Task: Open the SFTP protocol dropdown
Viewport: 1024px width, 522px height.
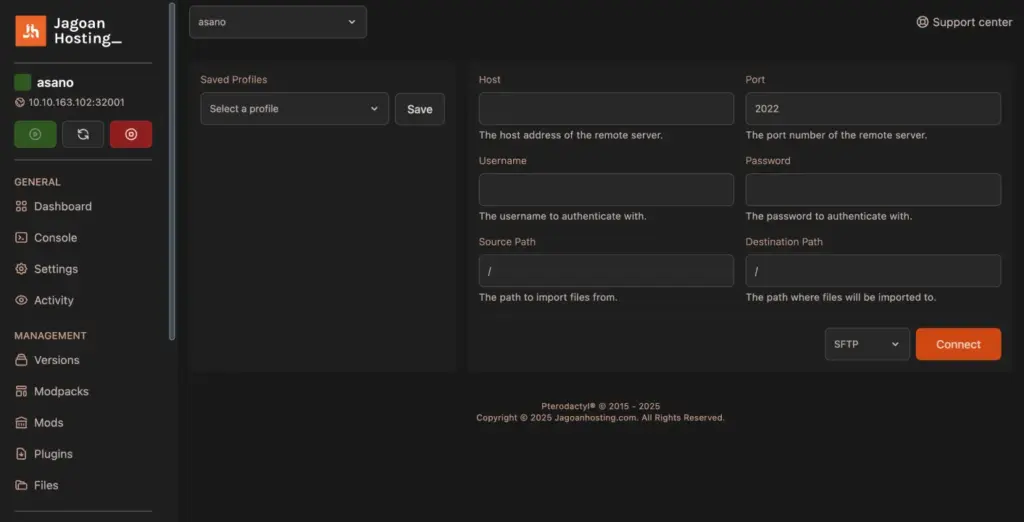Action: pyautogui.click(x=867, y=344)
